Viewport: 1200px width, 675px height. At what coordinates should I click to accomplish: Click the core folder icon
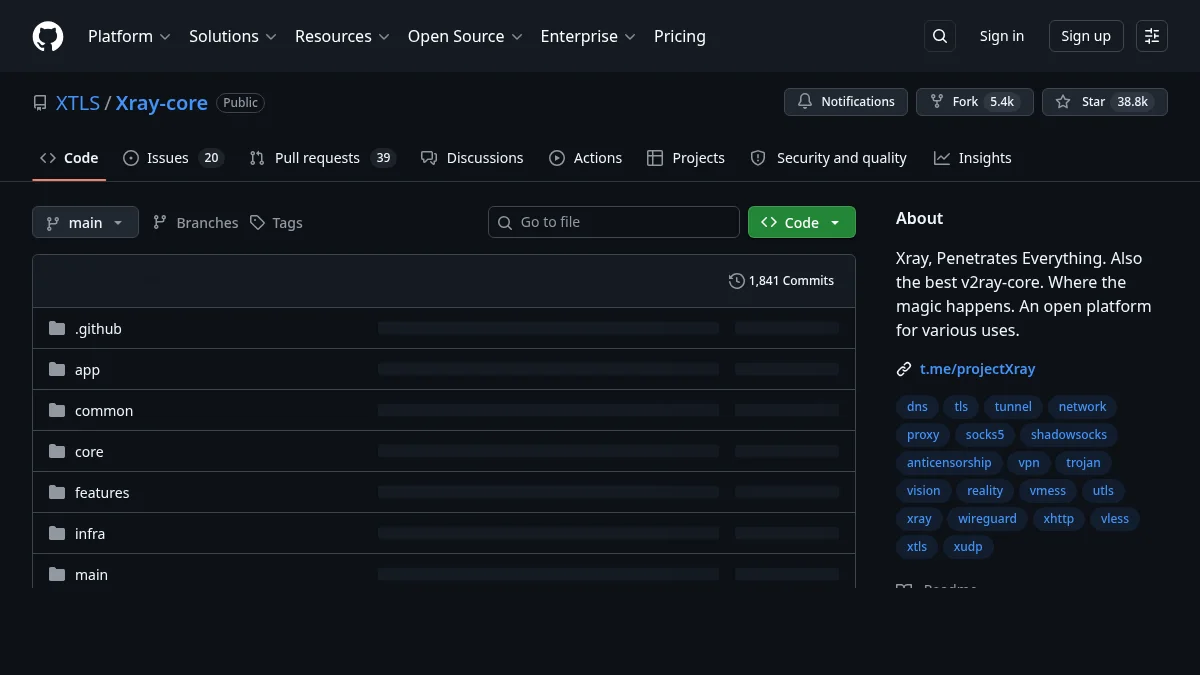pyautogui.click(x=57, y=452)
